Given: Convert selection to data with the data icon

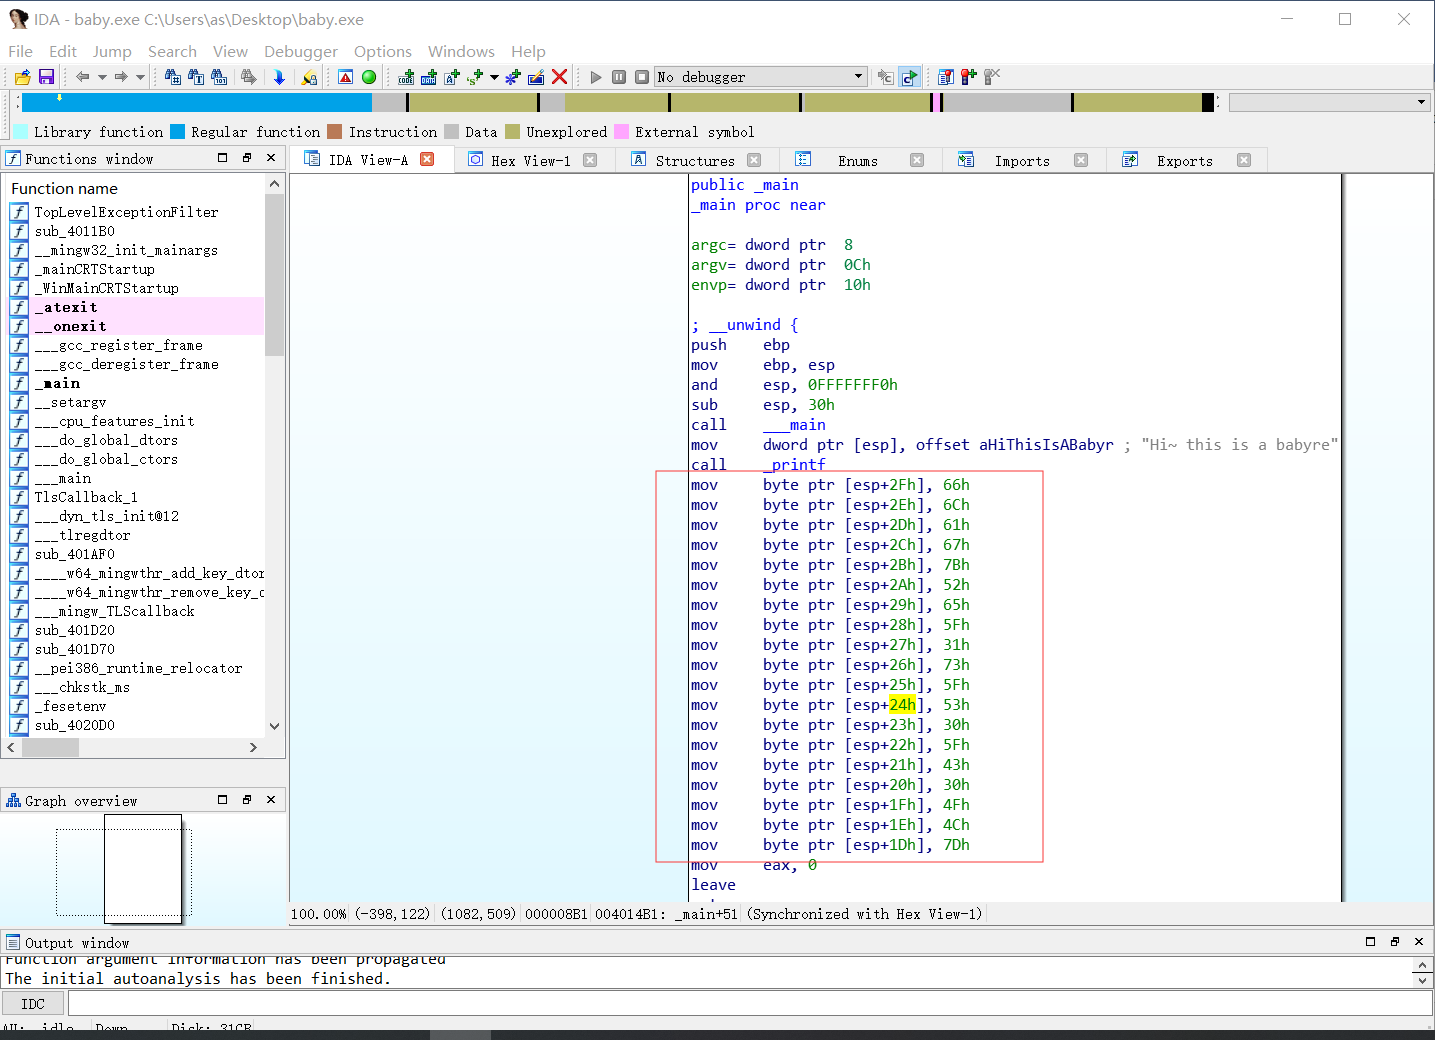Looking at the screenshot, I should [x=429, y=76].
